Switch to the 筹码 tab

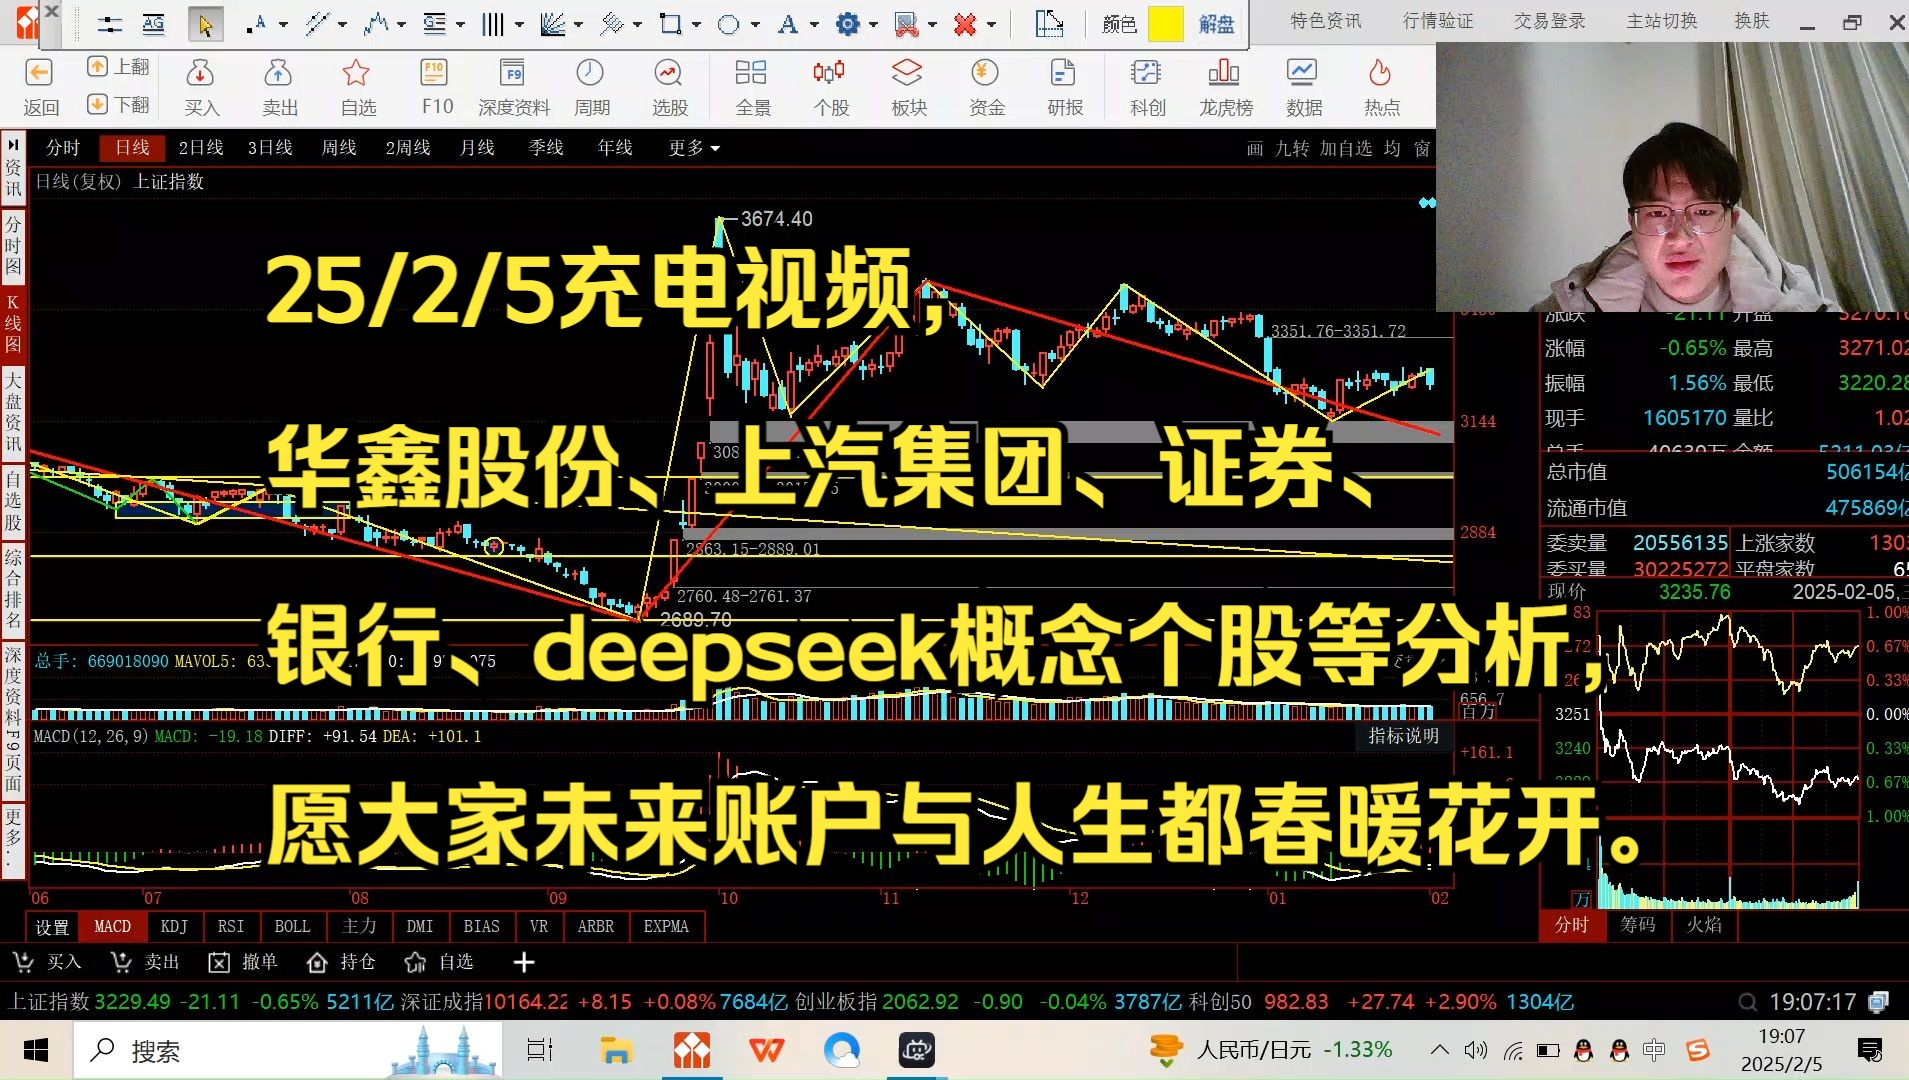click(1637, 925)
